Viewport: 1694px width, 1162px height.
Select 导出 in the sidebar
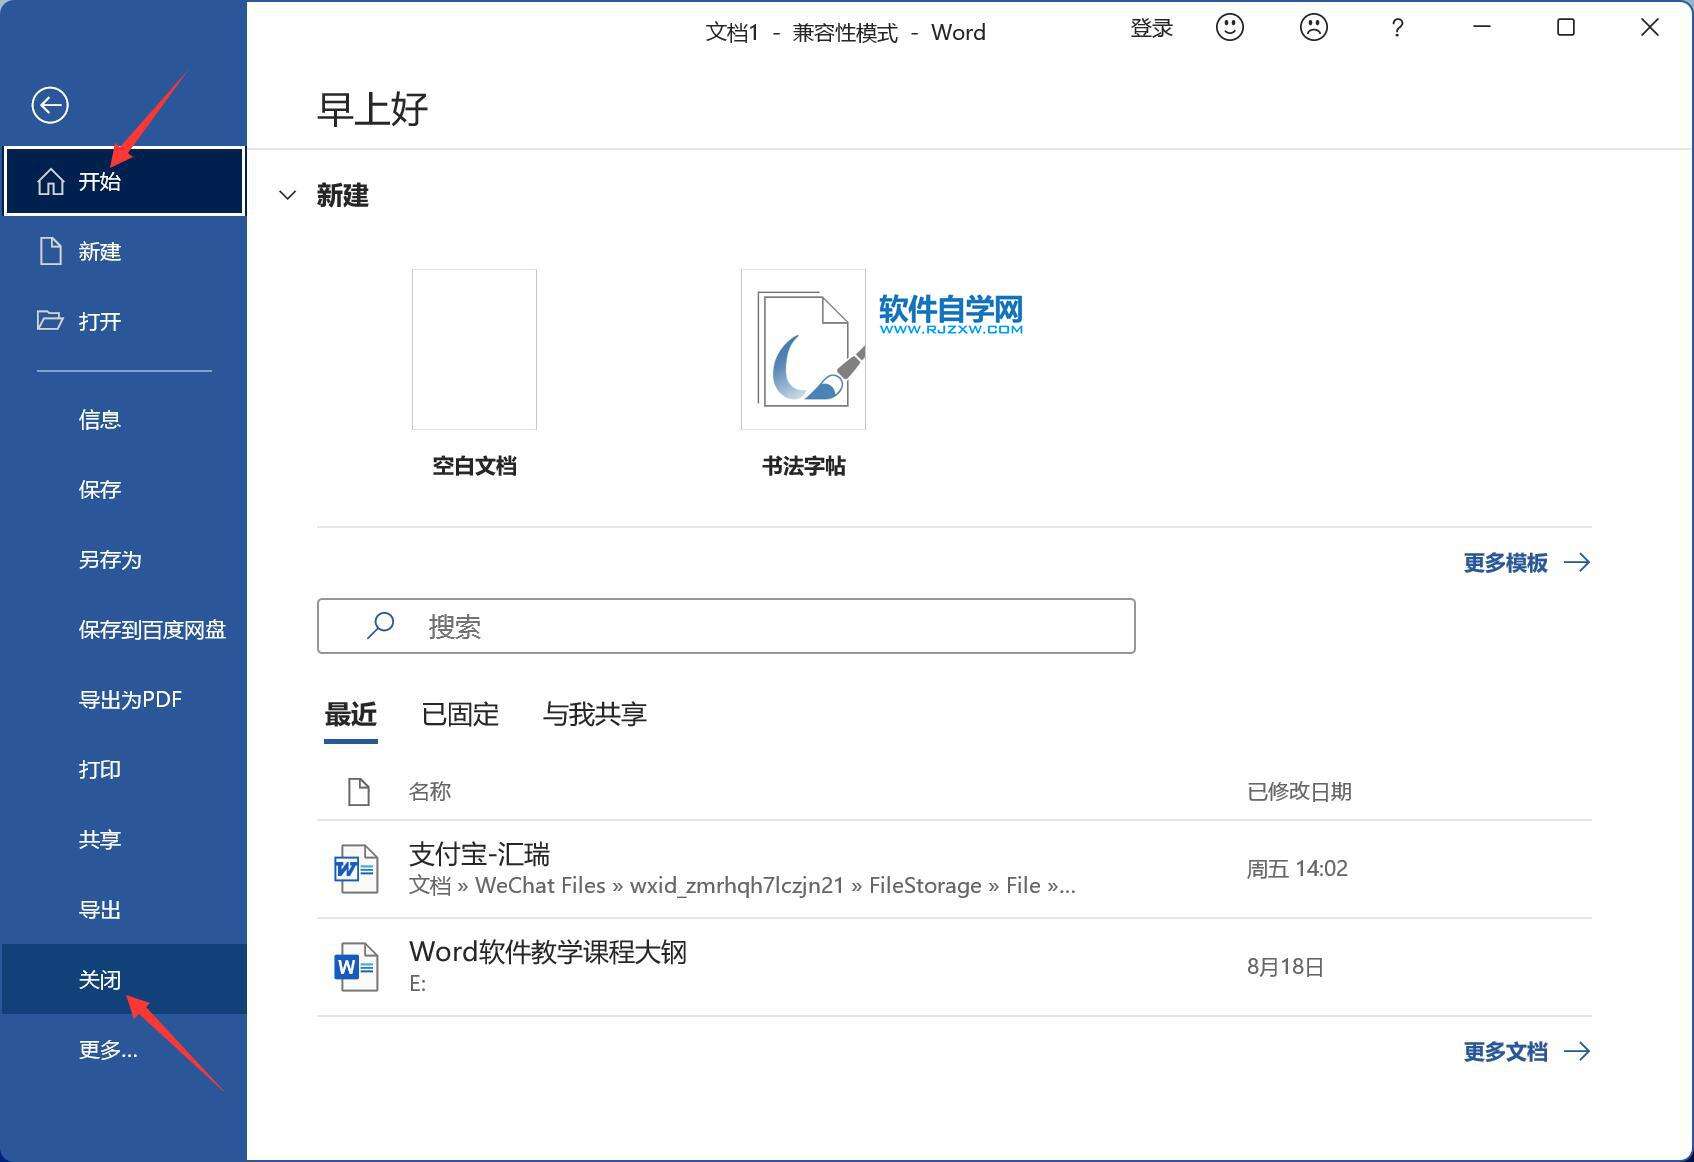[124, 910]
